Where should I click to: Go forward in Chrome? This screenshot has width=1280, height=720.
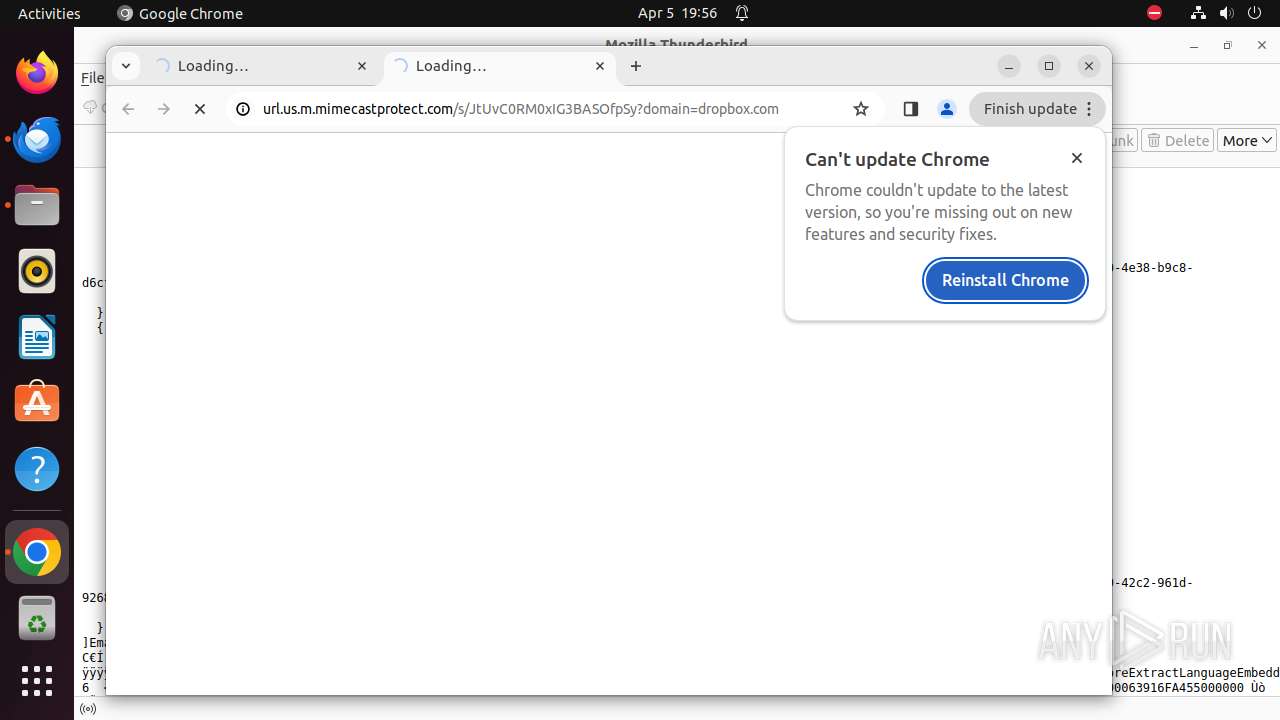coord(164,109)
